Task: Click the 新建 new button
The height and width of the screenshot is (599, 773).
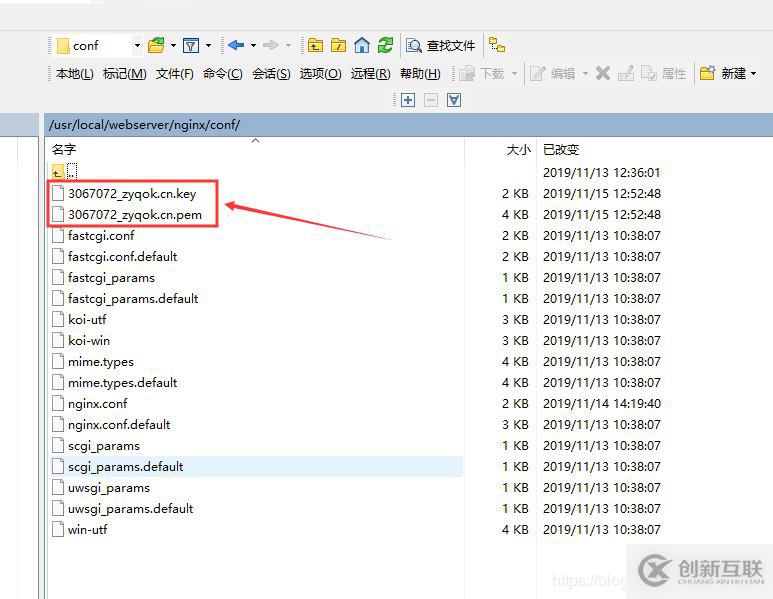Action: (x=722, y=73)
